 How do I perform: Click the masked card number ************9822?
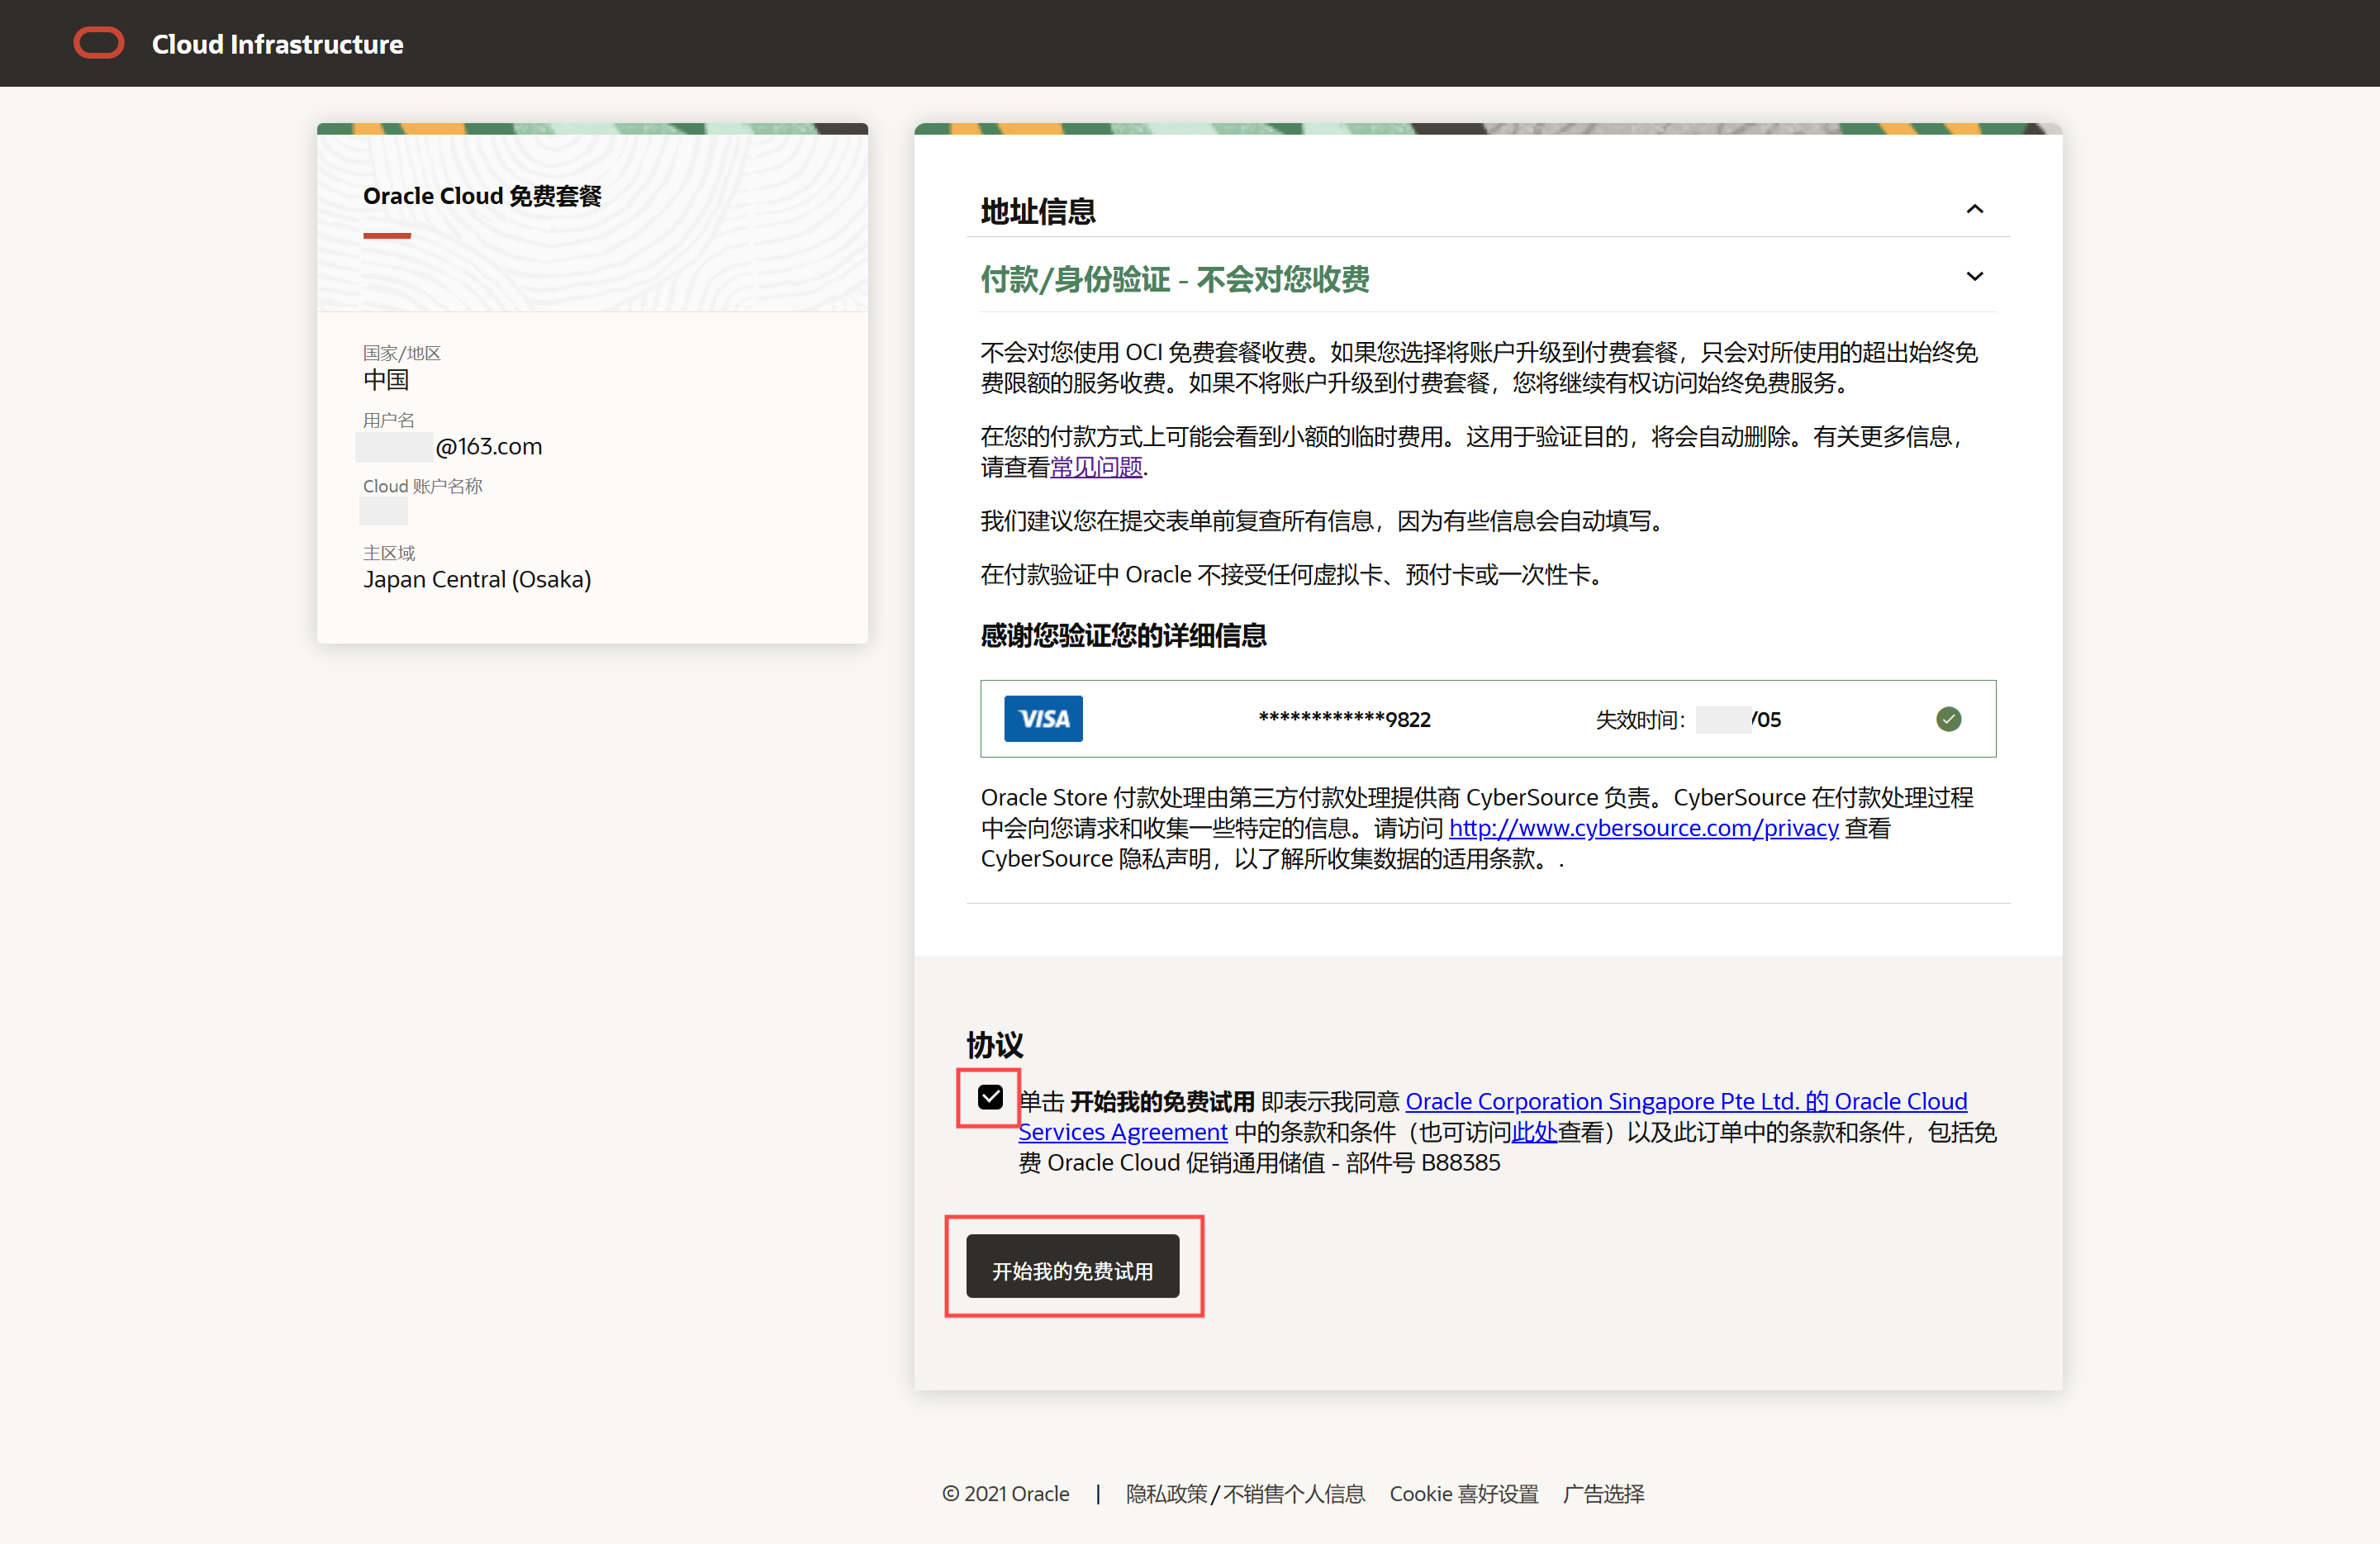1344,719
